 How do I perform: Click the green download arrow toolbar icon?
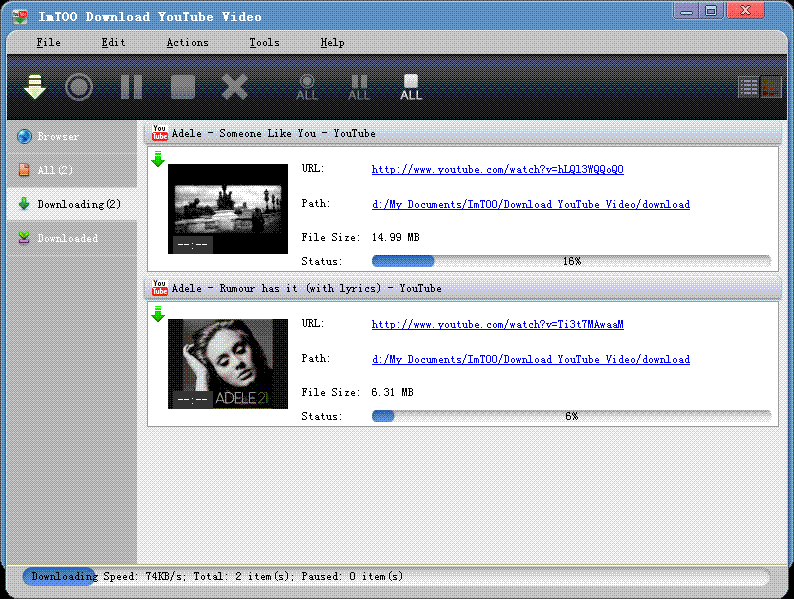pyautogui.click(x=34, y=87)
